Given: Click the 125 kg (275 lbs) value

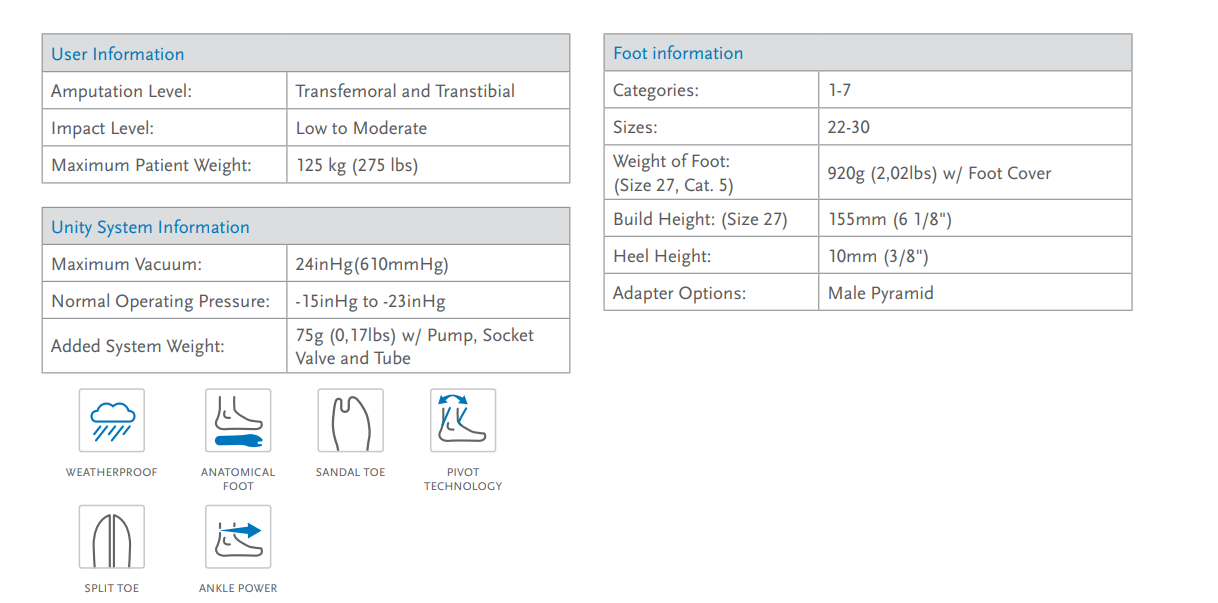Looking at the screenshot, I should click(357, 165).
